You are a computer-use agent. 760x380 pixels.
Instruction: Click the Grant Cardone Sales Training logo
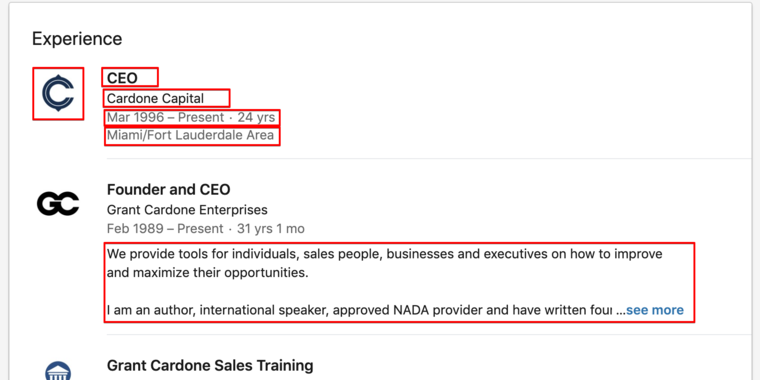[58, 371]
